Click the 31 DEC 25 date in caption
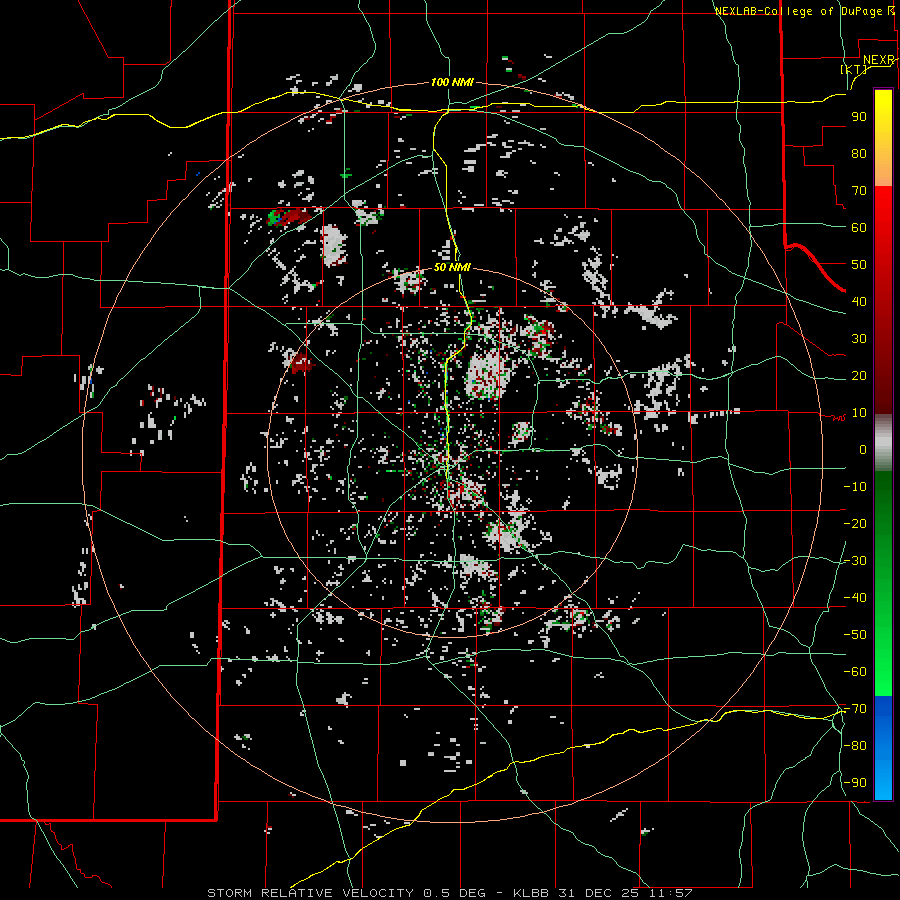900x900 pixels. [x=598, y=893]
